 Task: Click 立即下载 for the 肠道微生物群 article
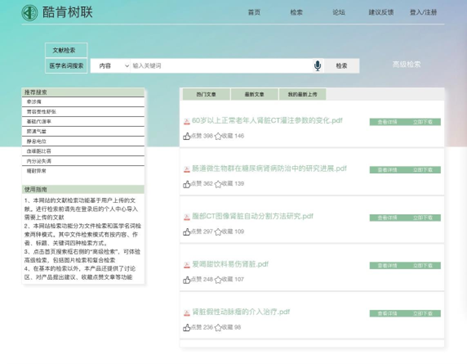pos(423,170)
